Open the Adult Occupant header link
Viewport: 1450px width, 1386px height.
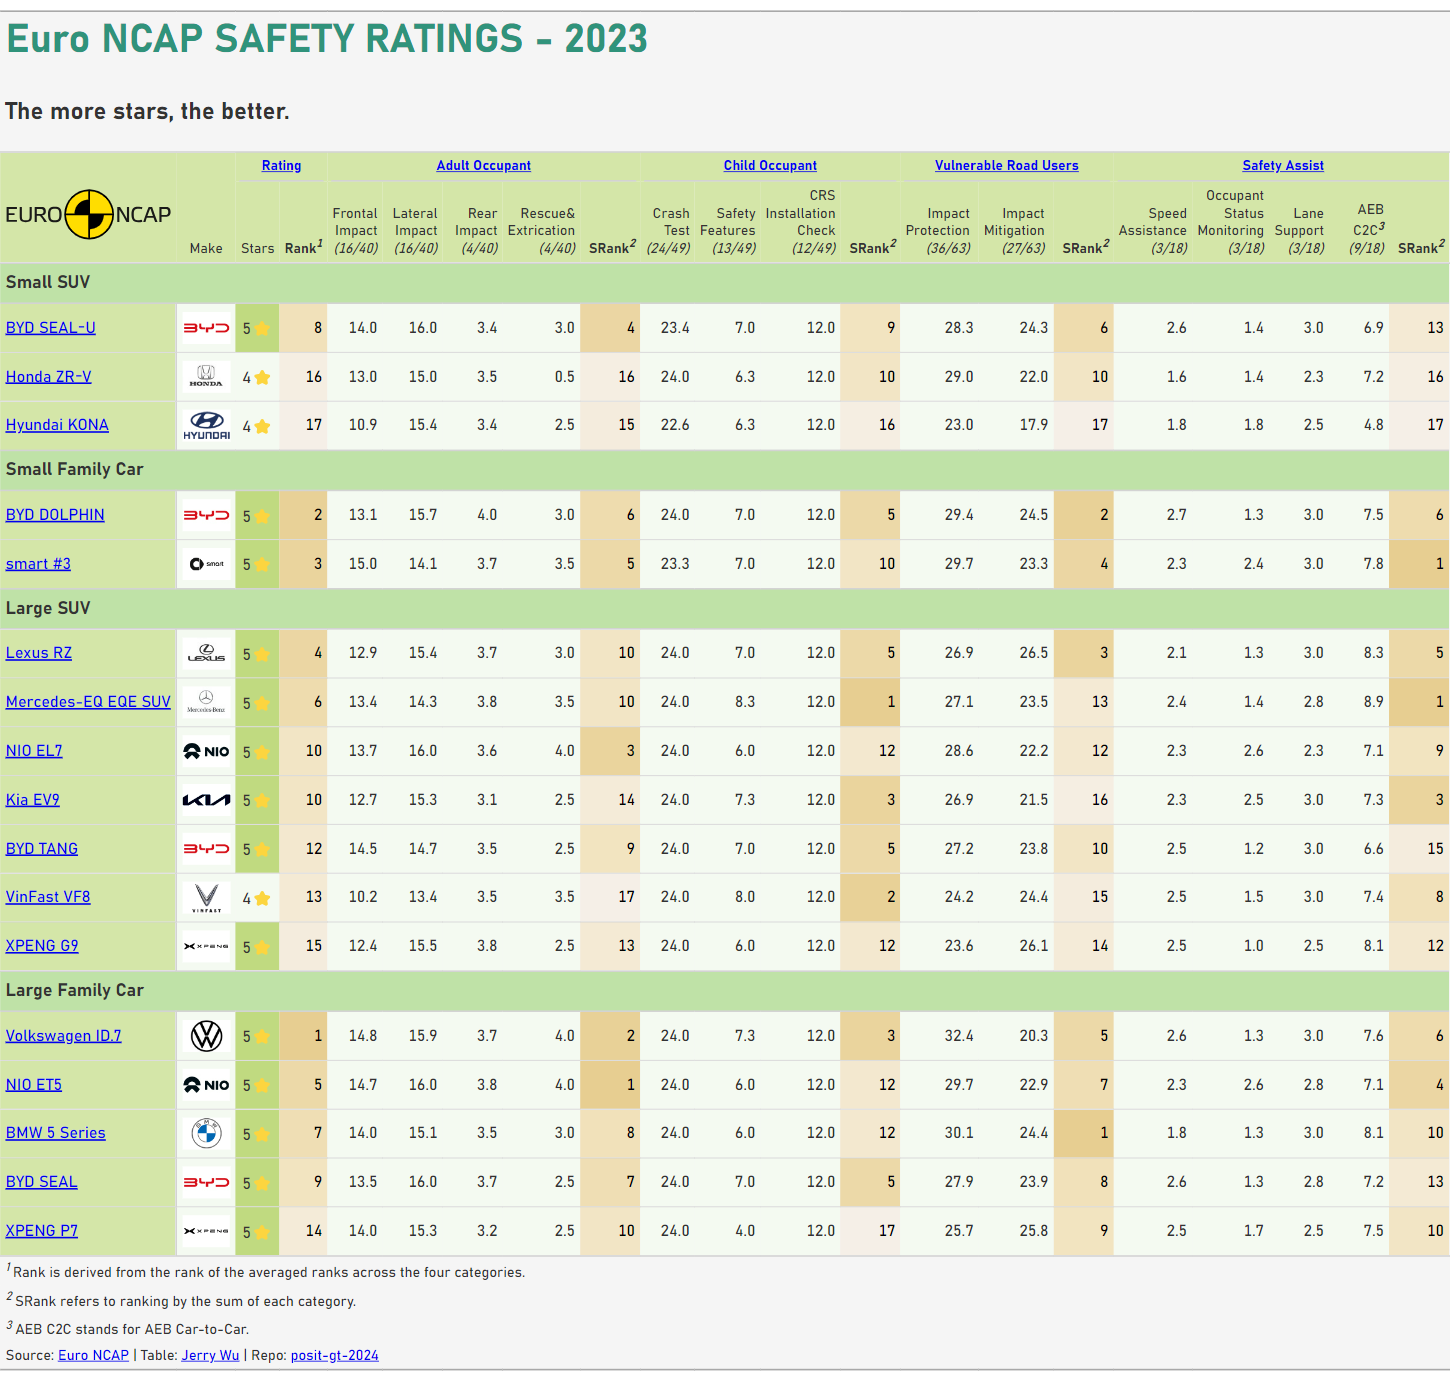(x=483, y=166)
